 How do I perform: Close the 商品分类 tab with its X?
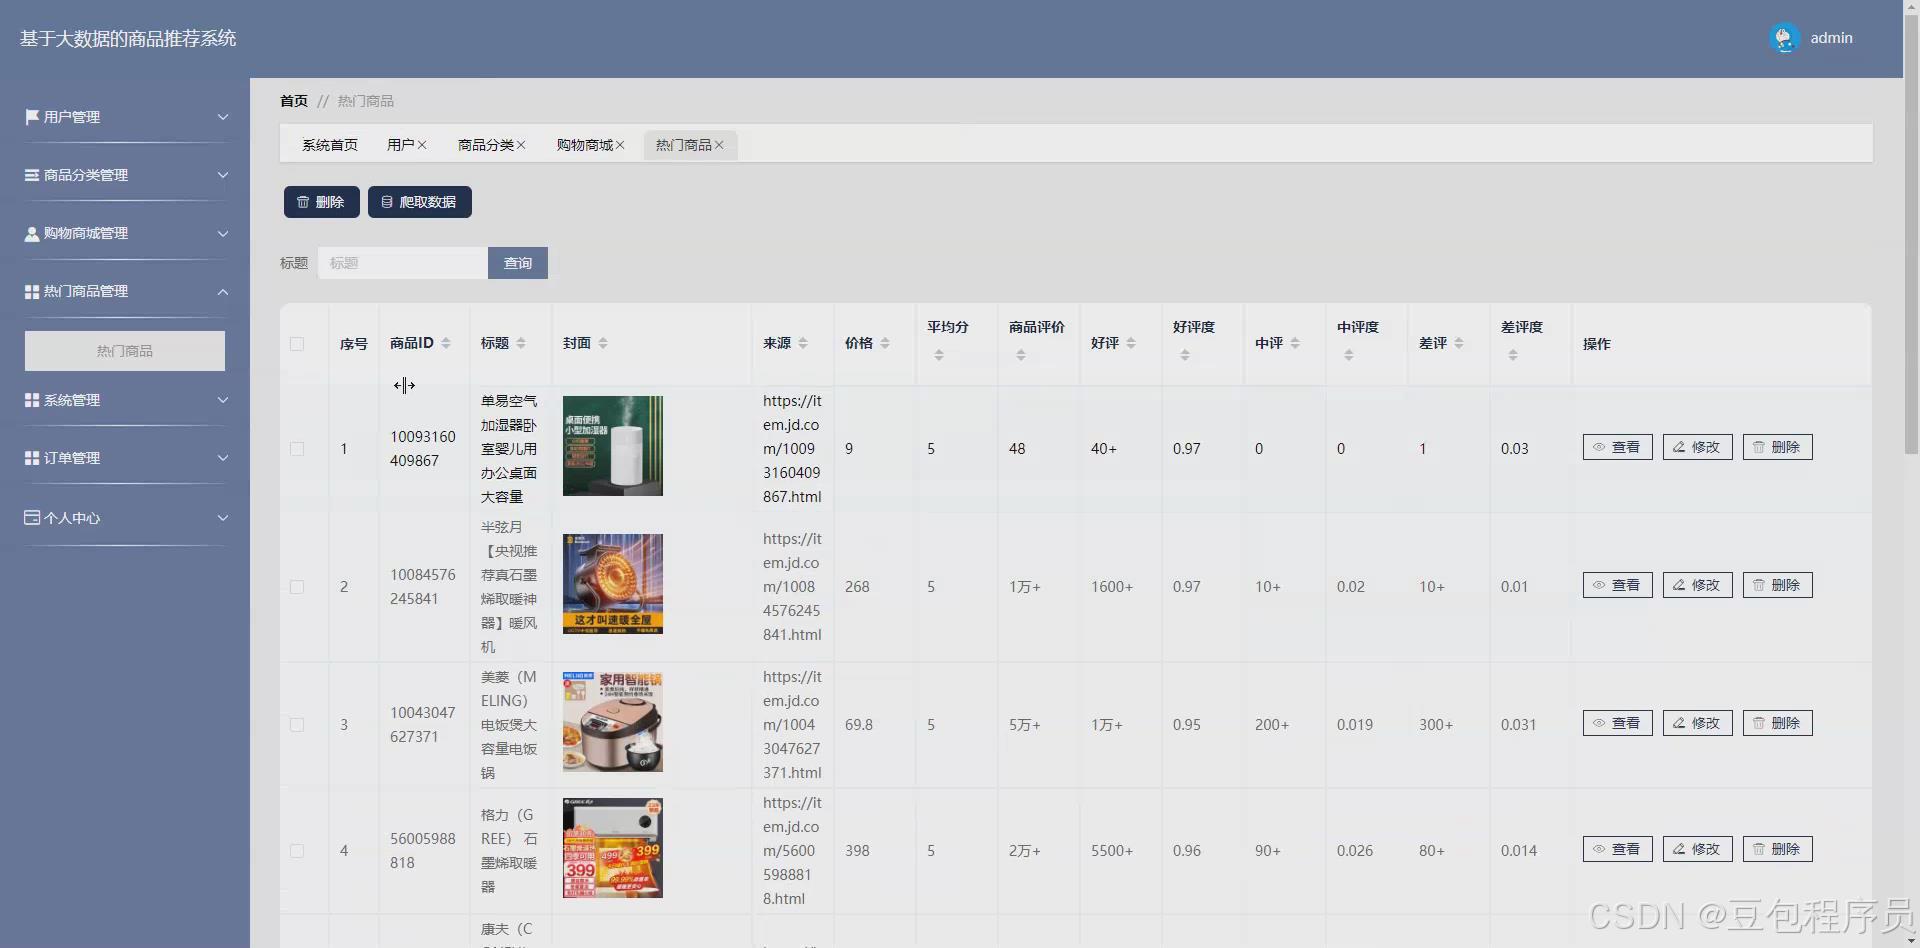point(521,145)
